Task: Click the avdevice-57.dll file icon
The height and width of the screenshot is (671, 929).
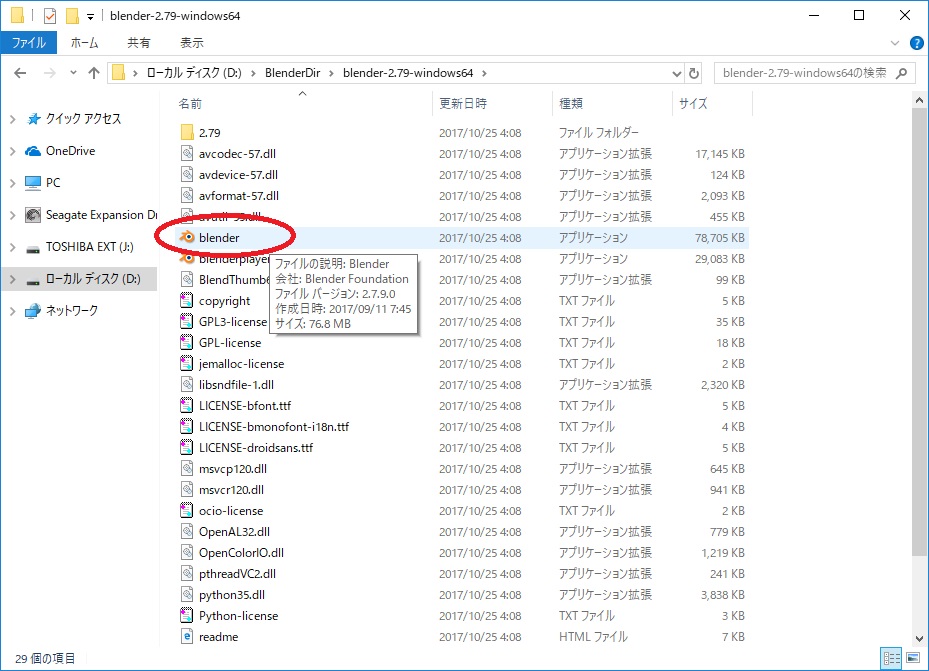Action: pos(187,175)
